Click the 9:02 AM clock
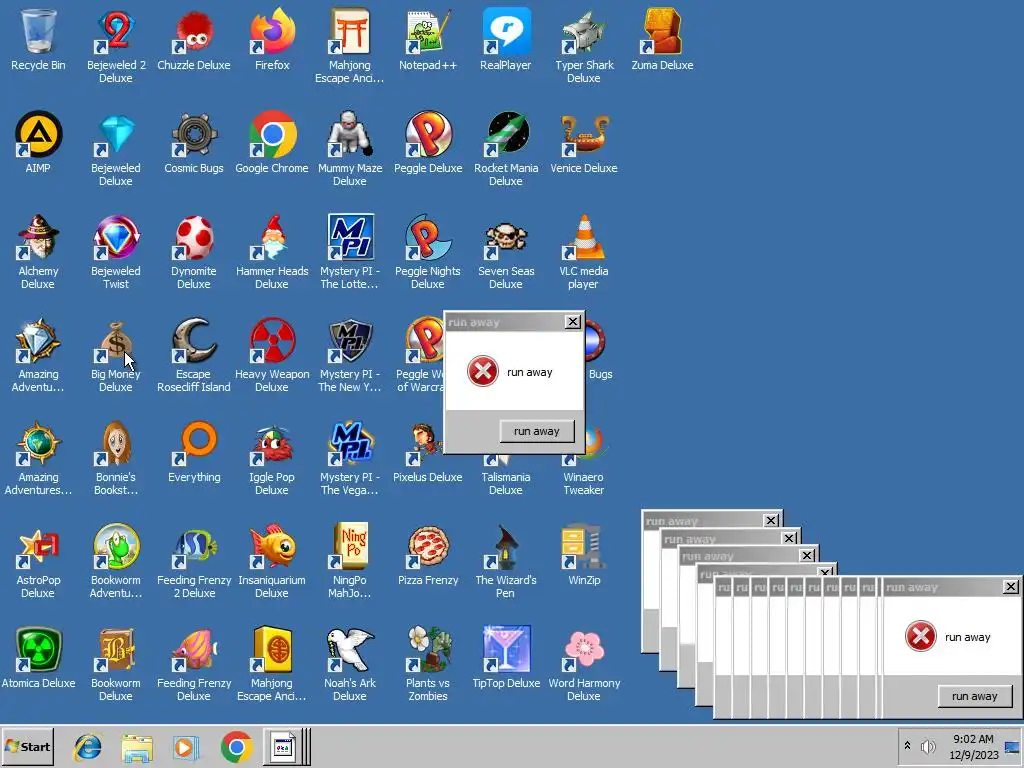The height and width of the screenshot is (768, 1024). pyautogui.click(x=973, y=739)
